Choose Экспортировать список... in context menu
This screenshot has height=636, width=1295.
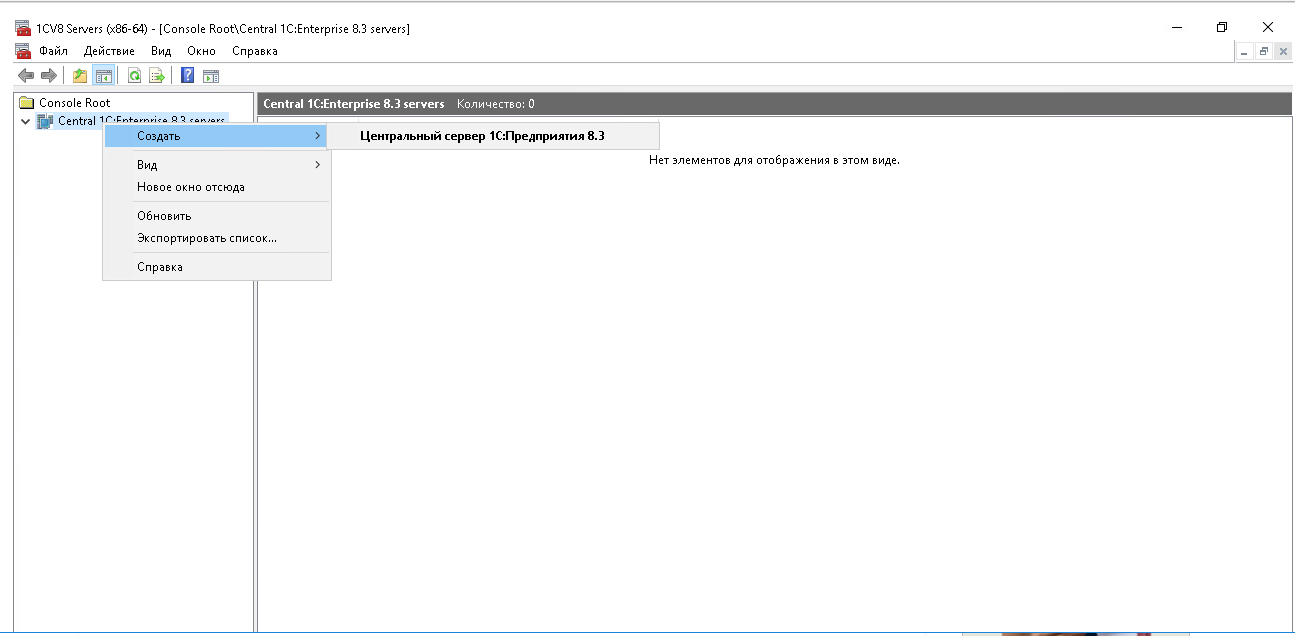207,238
